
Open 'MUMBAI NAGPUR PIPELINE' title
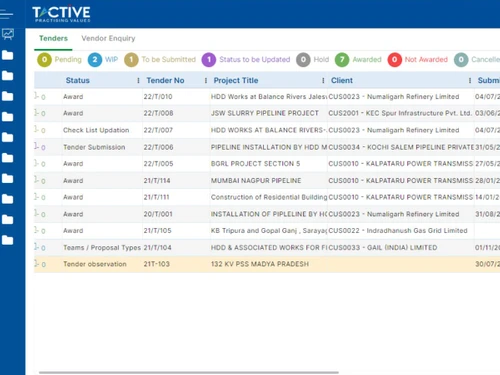point(256,181)
